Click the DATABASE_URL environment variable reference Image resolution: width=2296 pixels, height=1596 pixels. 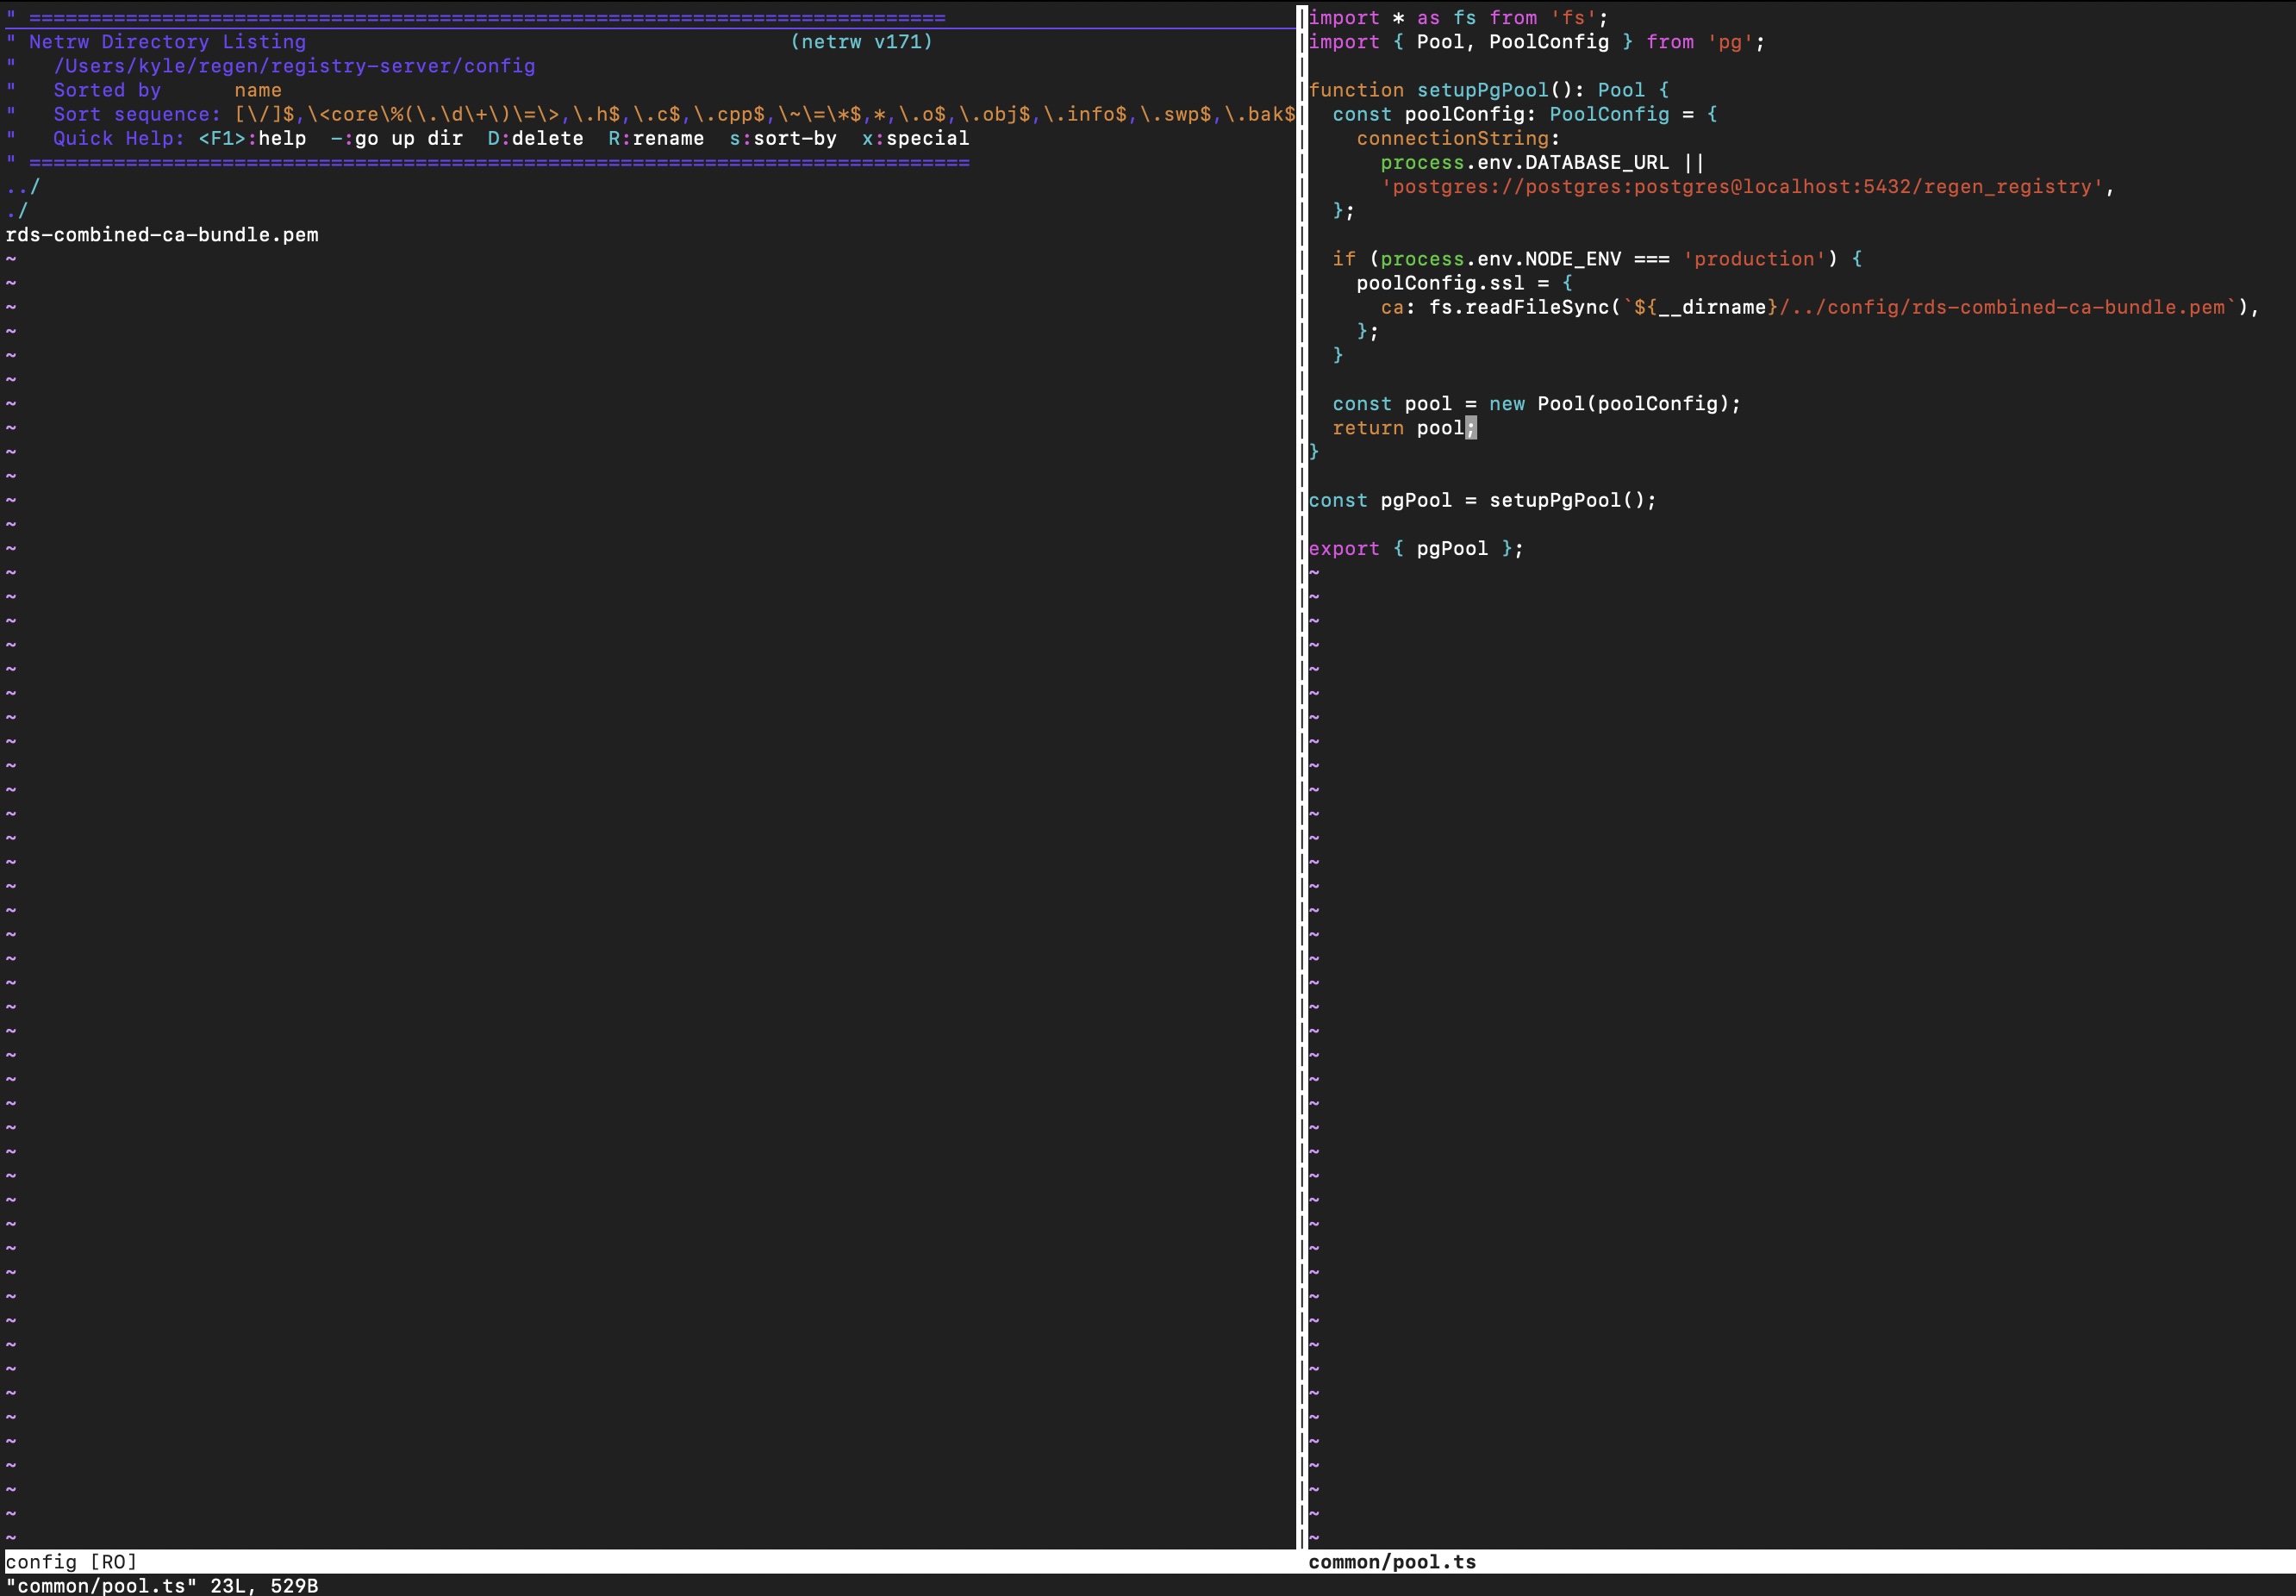1596,162
